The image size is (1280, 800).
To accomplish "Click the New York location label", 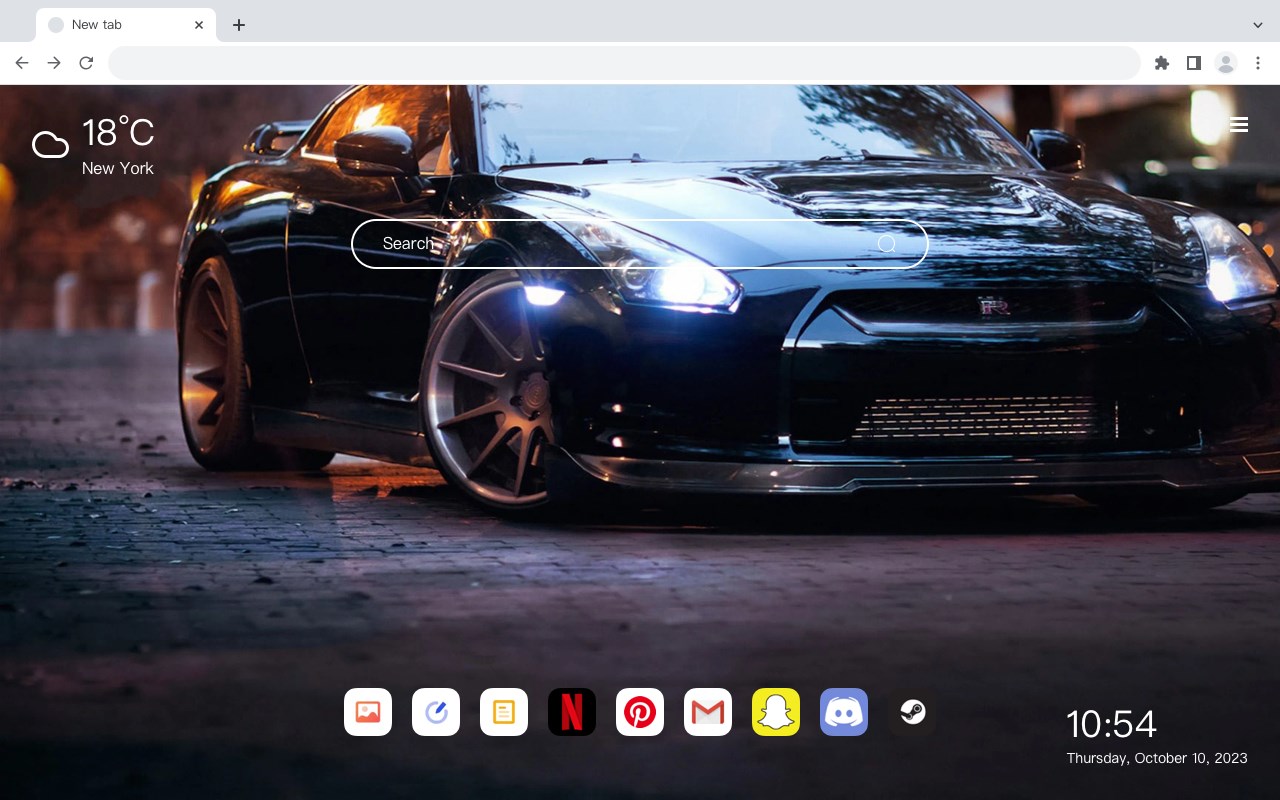I will click(118, 168).
